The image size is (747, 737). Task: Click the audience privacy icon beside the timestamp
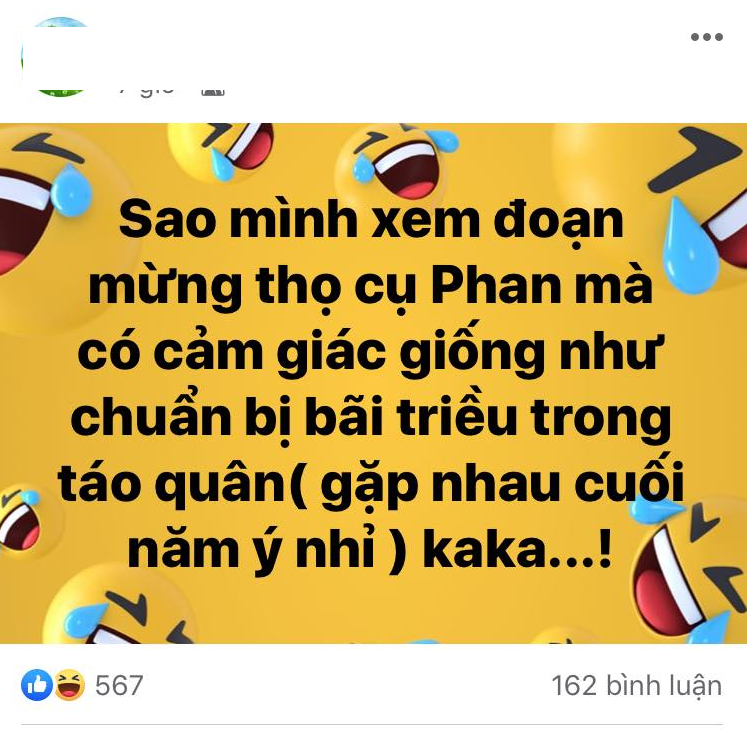[212, 90]
